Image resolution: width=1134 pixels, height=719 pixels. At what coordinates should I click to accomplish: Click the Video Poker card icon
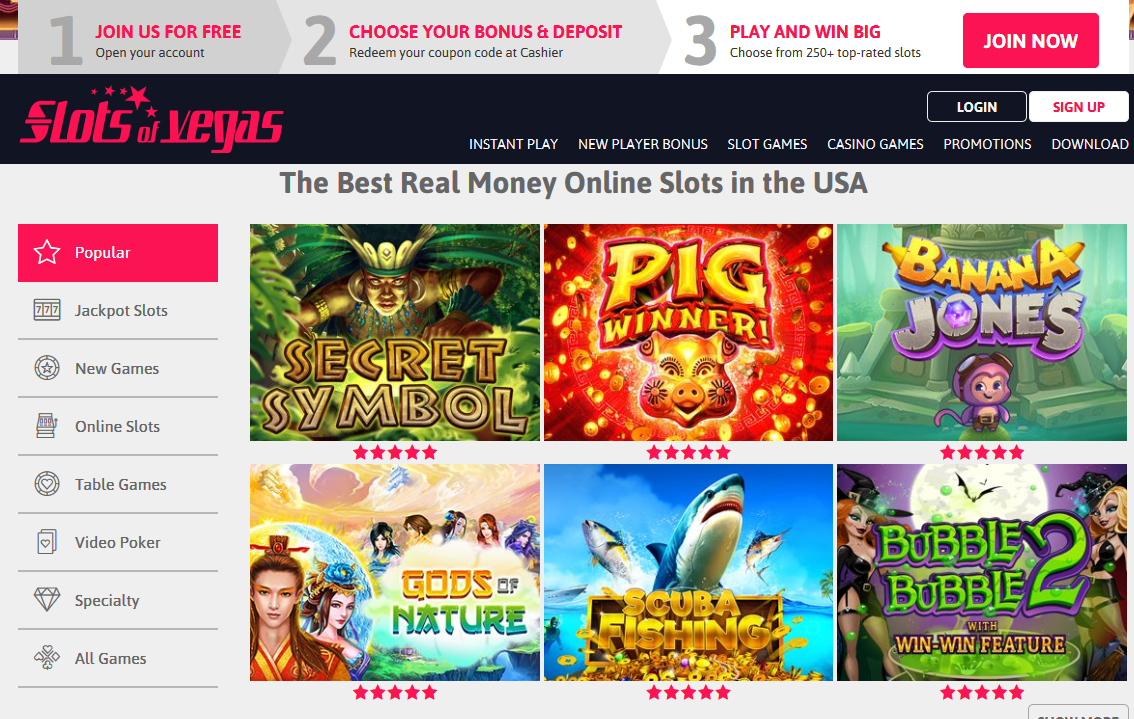pos(47,542)
